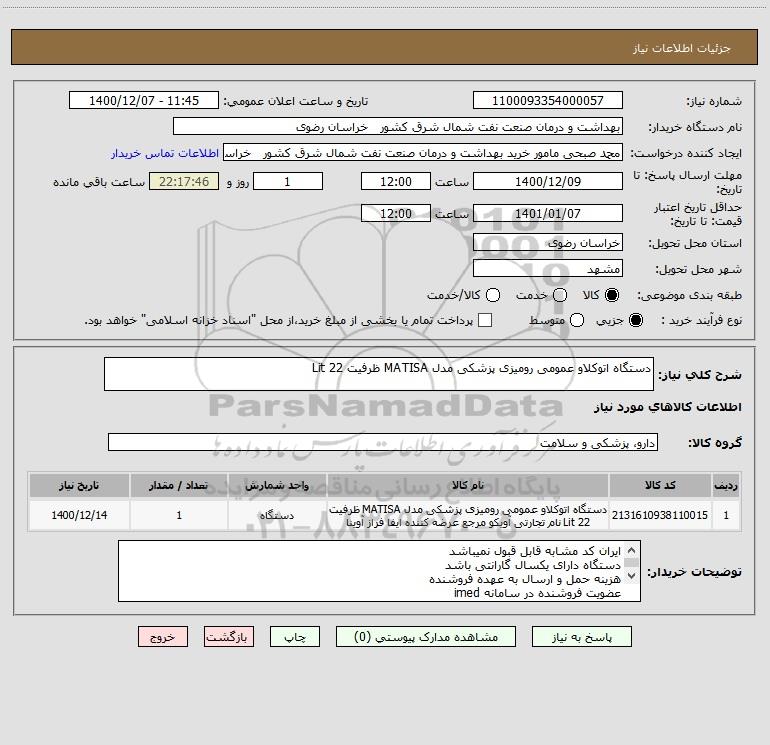Choose the متوسط purchase type radio
This screenshot has width=770, height=745.
coord(577,320)
